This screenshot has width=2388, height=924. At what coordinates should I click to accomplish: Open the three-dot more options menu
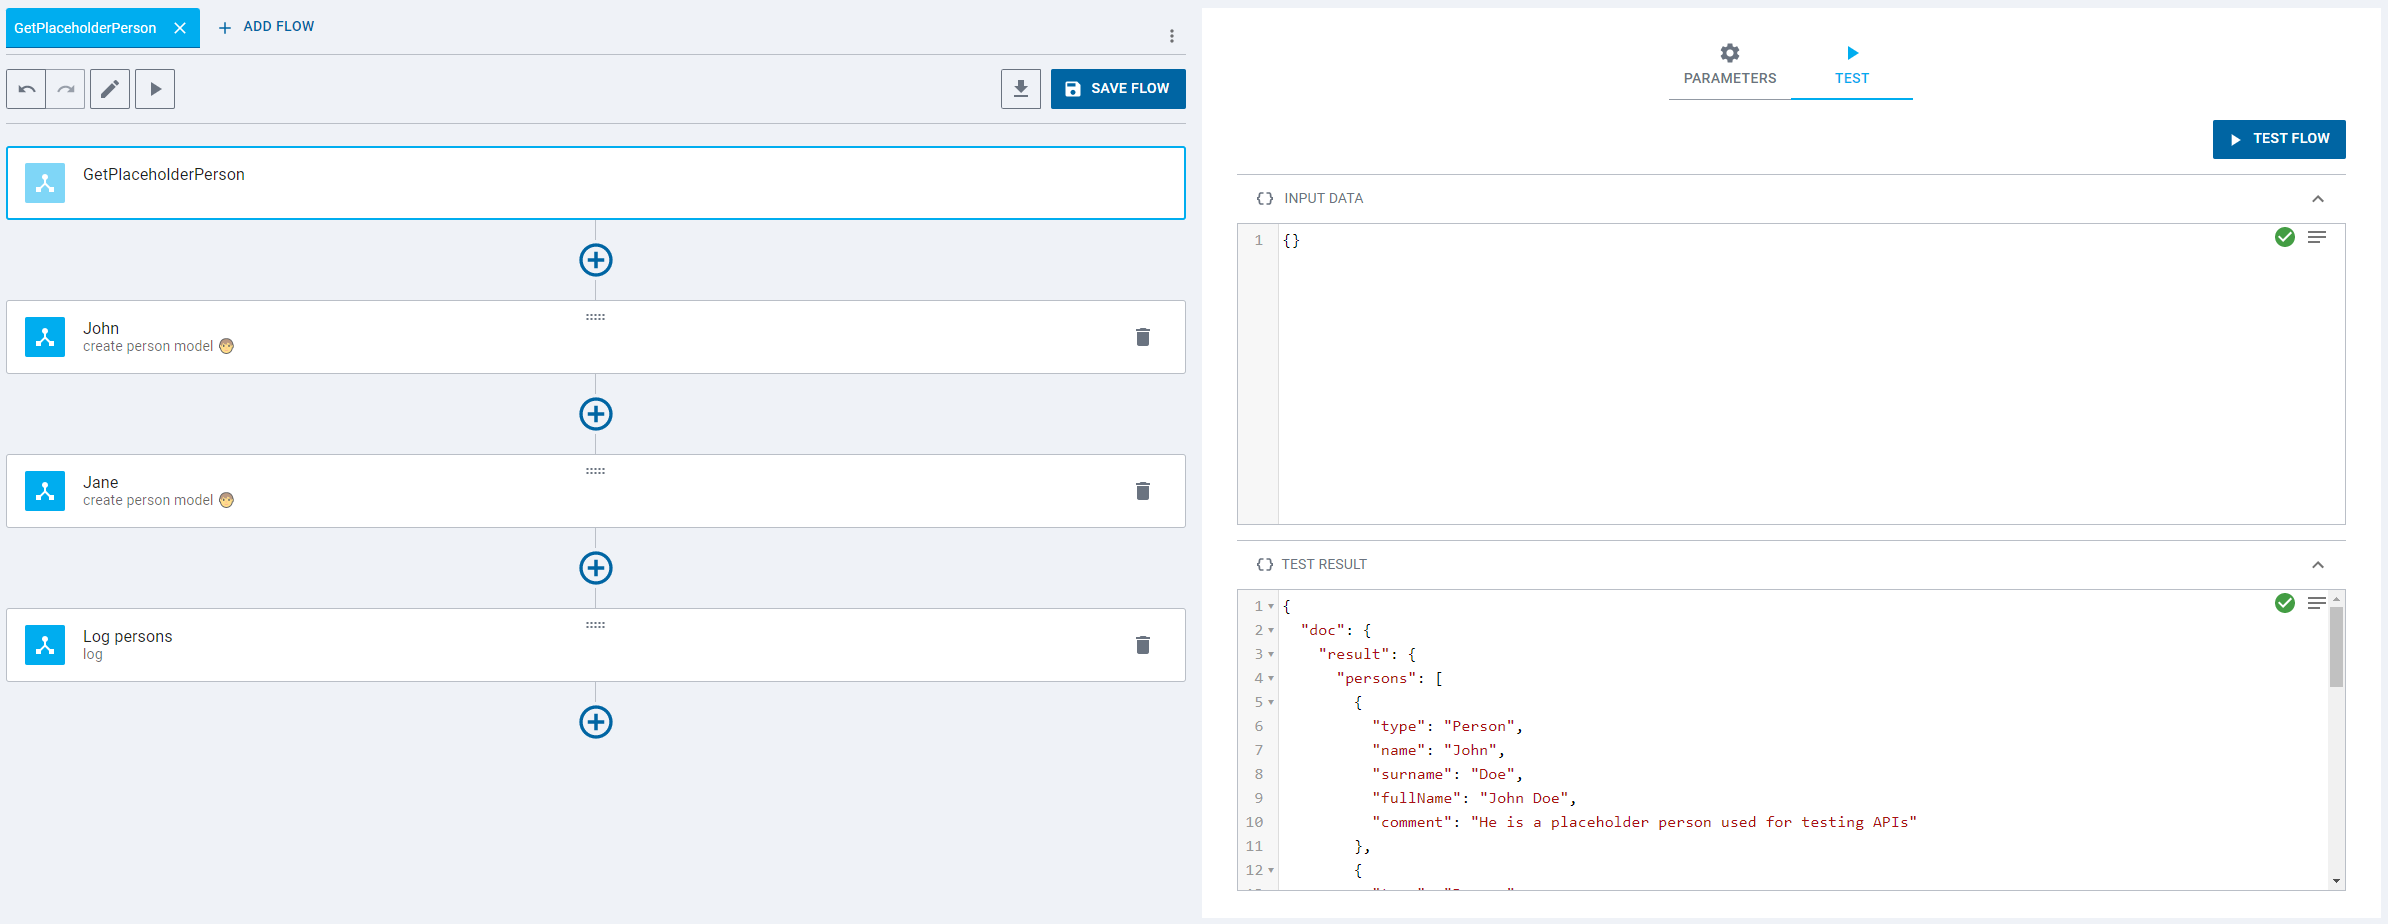[1171, 36]
